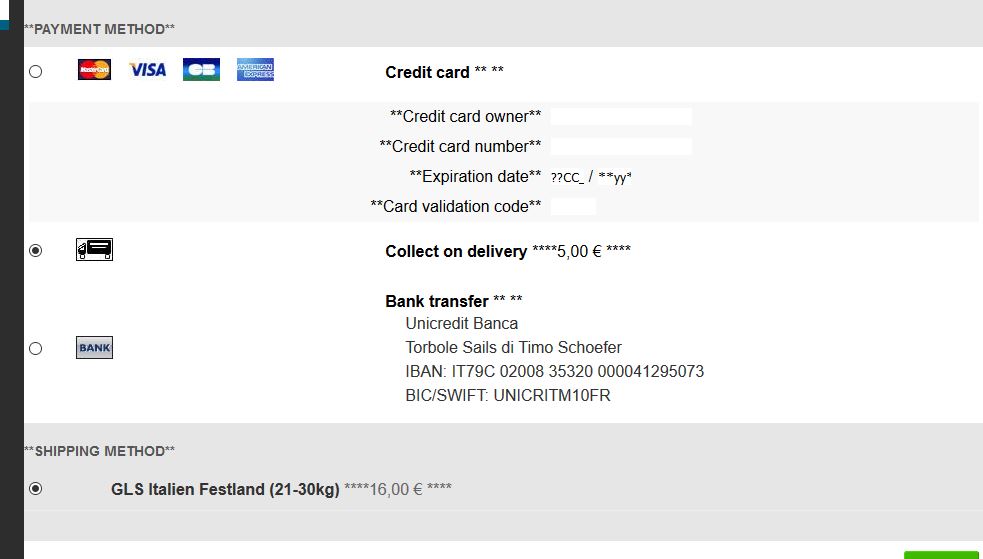Click the Bank transfer icon
The width and height of the screenshot is (983, 559).
click(x=94, y=348)
